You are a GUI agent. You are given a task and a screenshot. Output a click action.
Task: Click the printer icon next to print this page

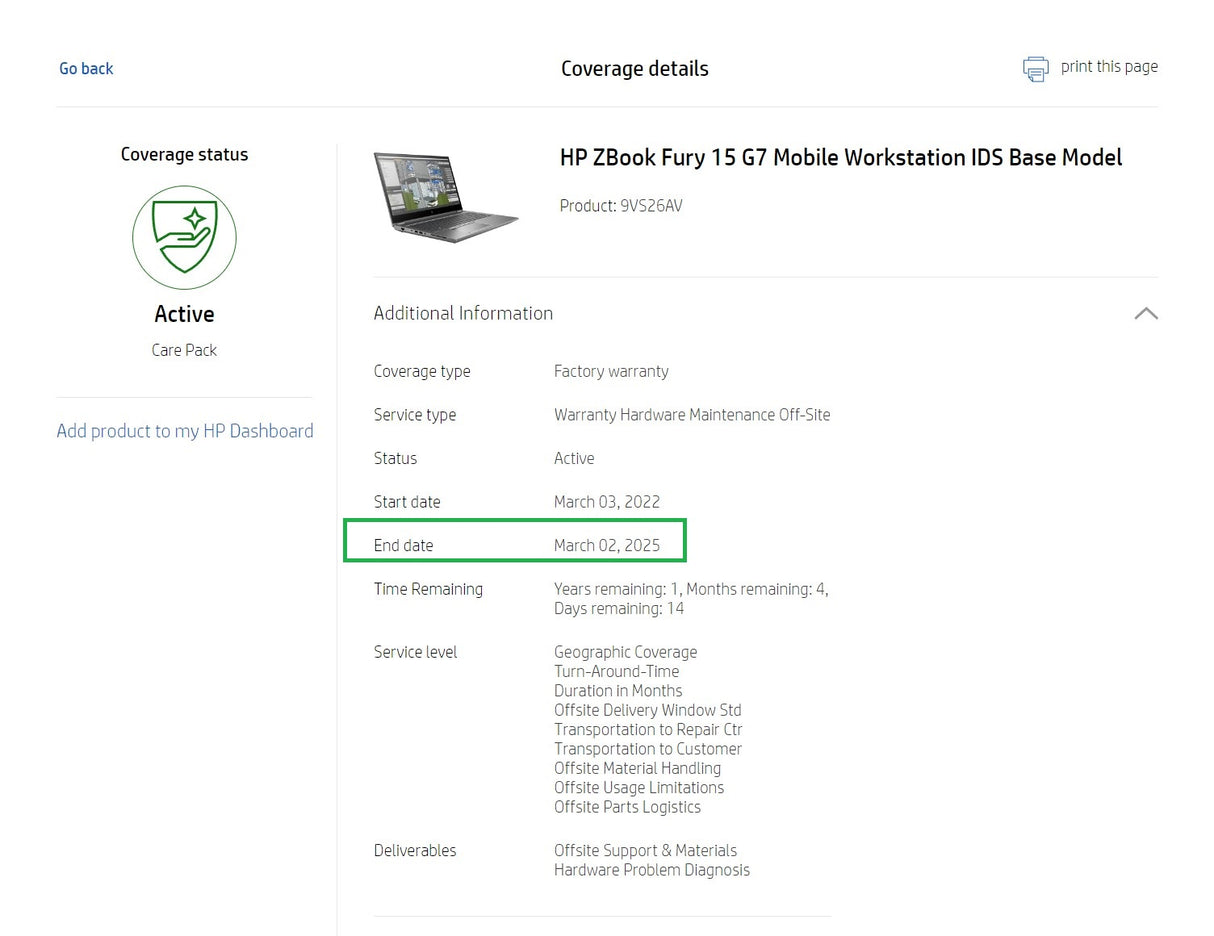[1036, 68]
